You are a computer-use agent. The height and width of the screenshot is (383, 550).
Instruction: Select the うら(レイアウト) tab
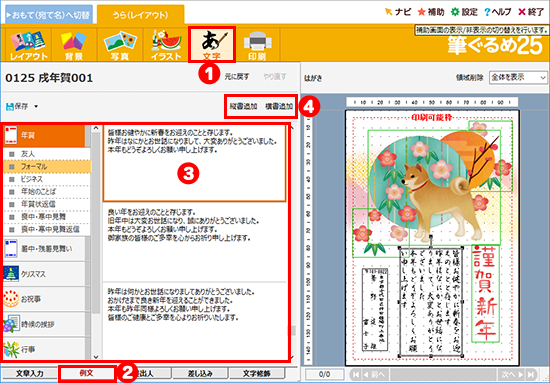coord(140,15)
